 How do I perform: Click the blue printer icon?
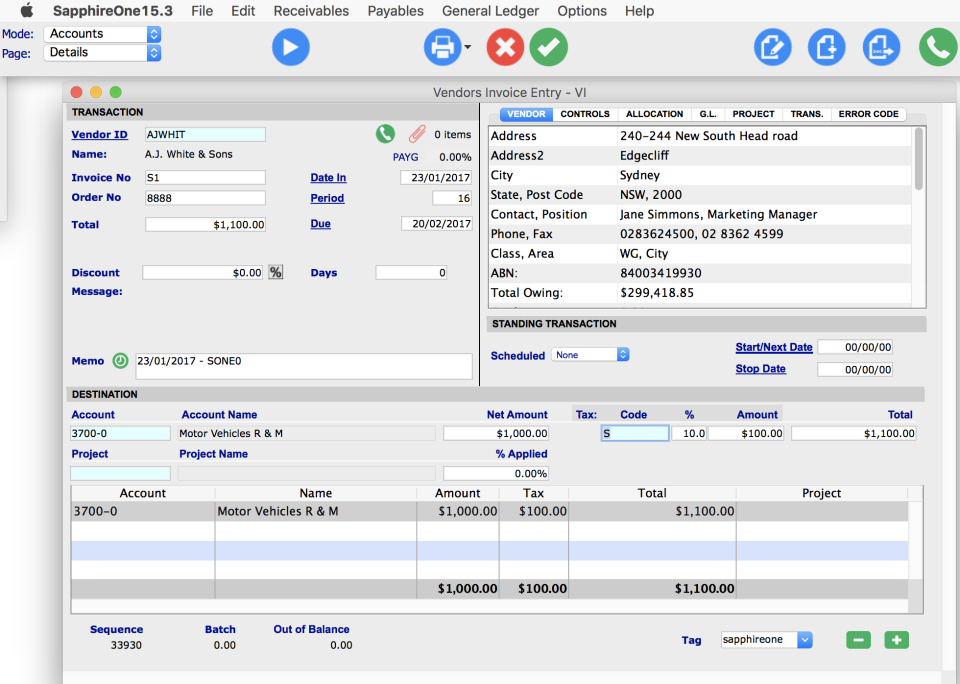tap(442, 47)
